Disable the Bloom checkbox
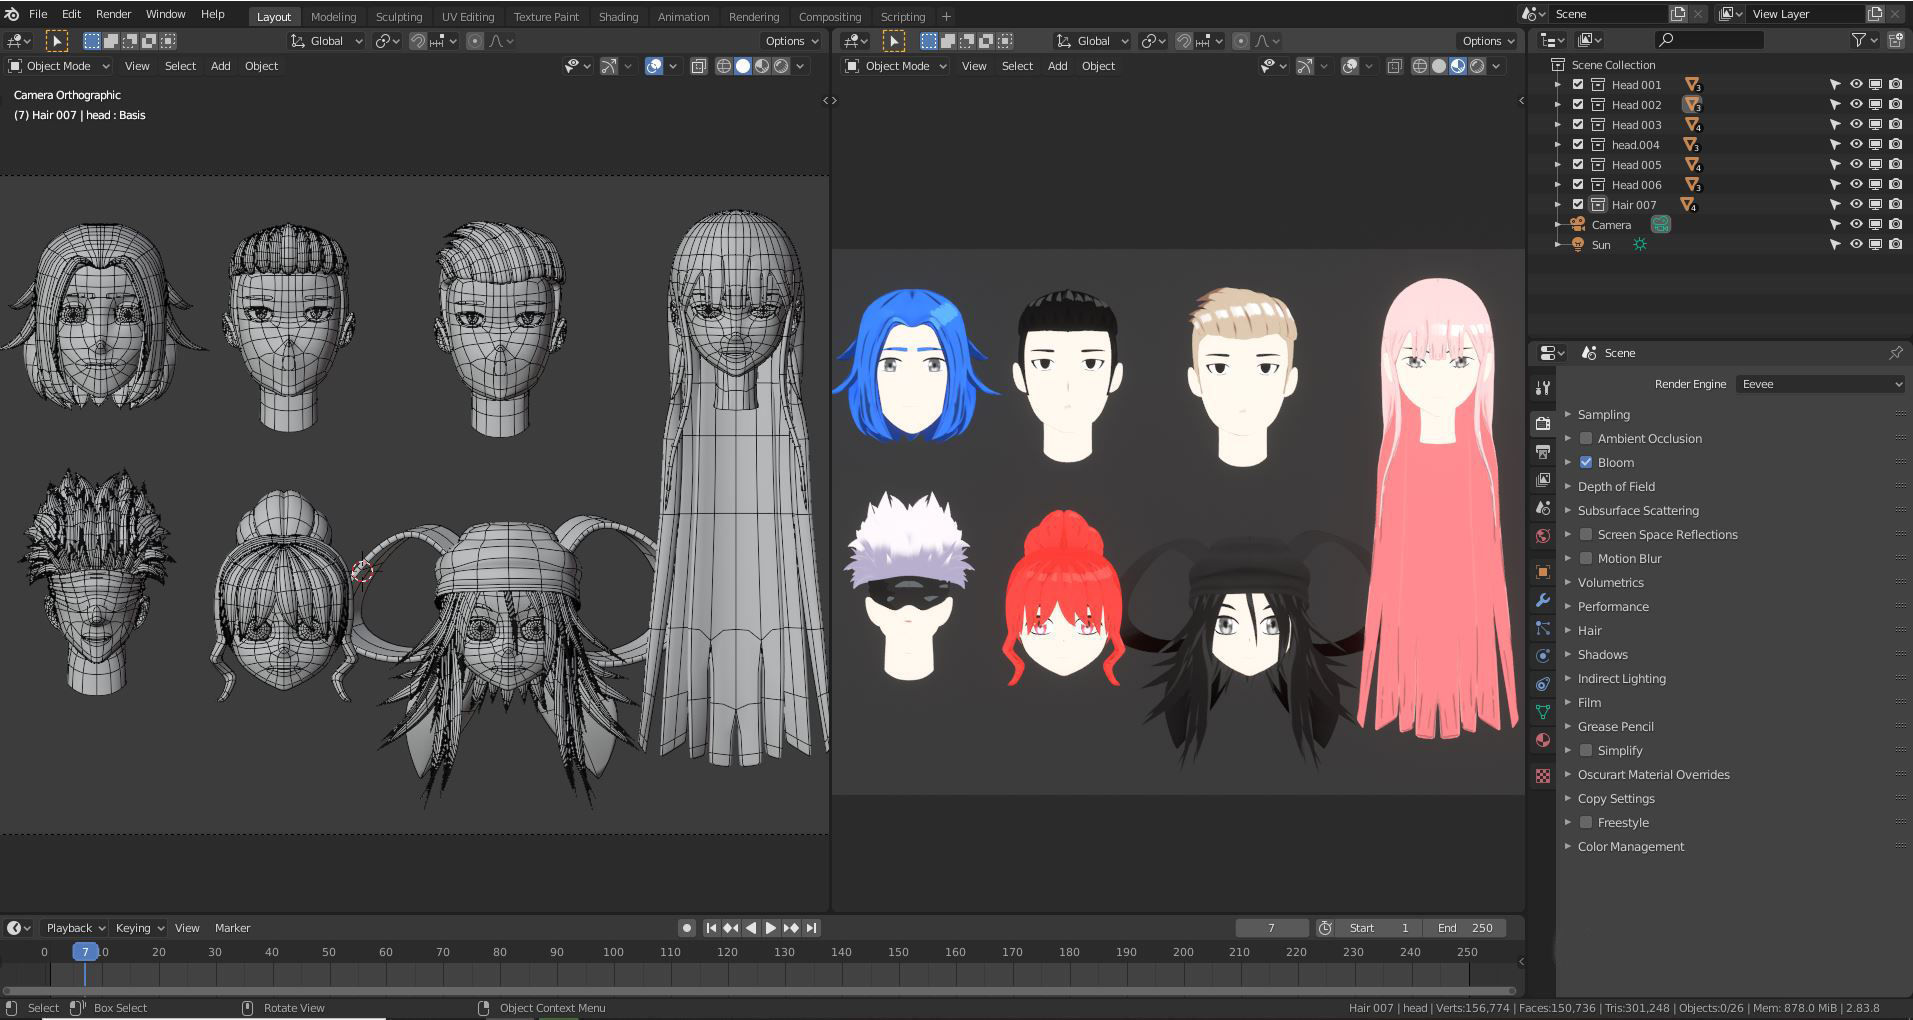This screenshot has width=1913, height=1020. (x=1586, y=463)
